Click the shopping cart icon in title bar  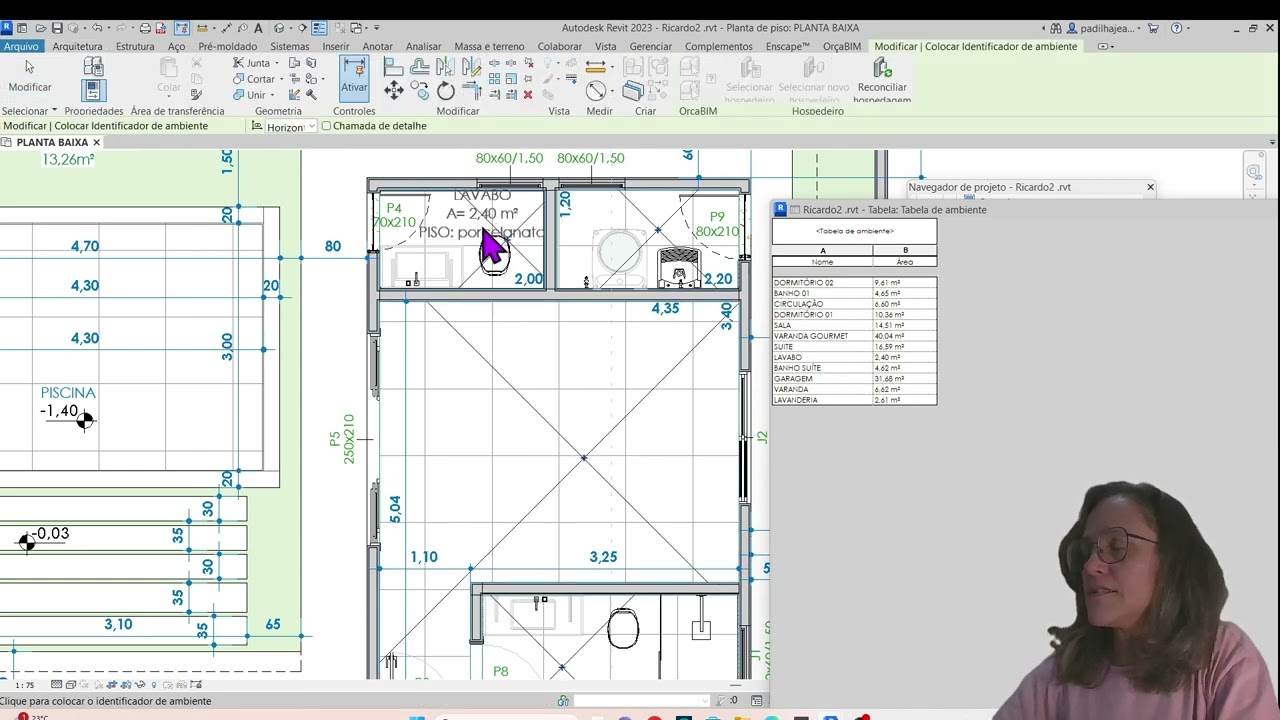coord(1153,28)
